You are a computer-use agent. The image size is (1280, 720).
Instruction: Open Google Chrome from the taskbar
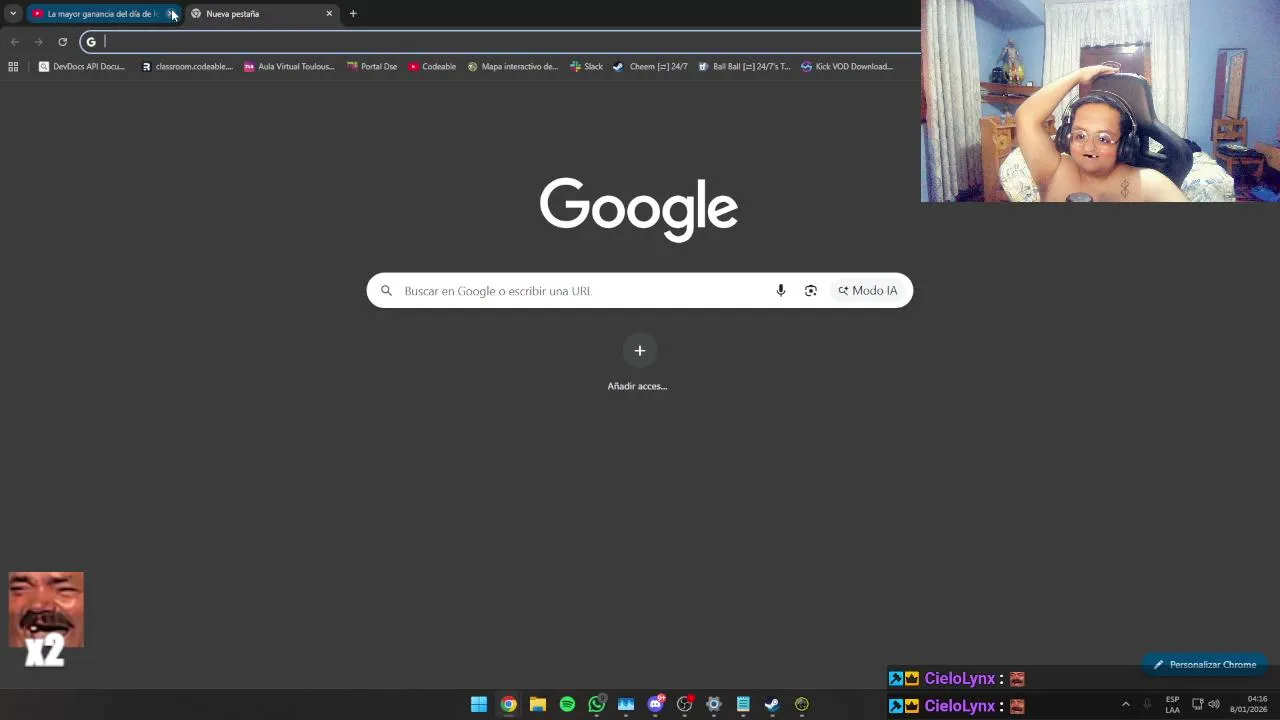(508, 704)
